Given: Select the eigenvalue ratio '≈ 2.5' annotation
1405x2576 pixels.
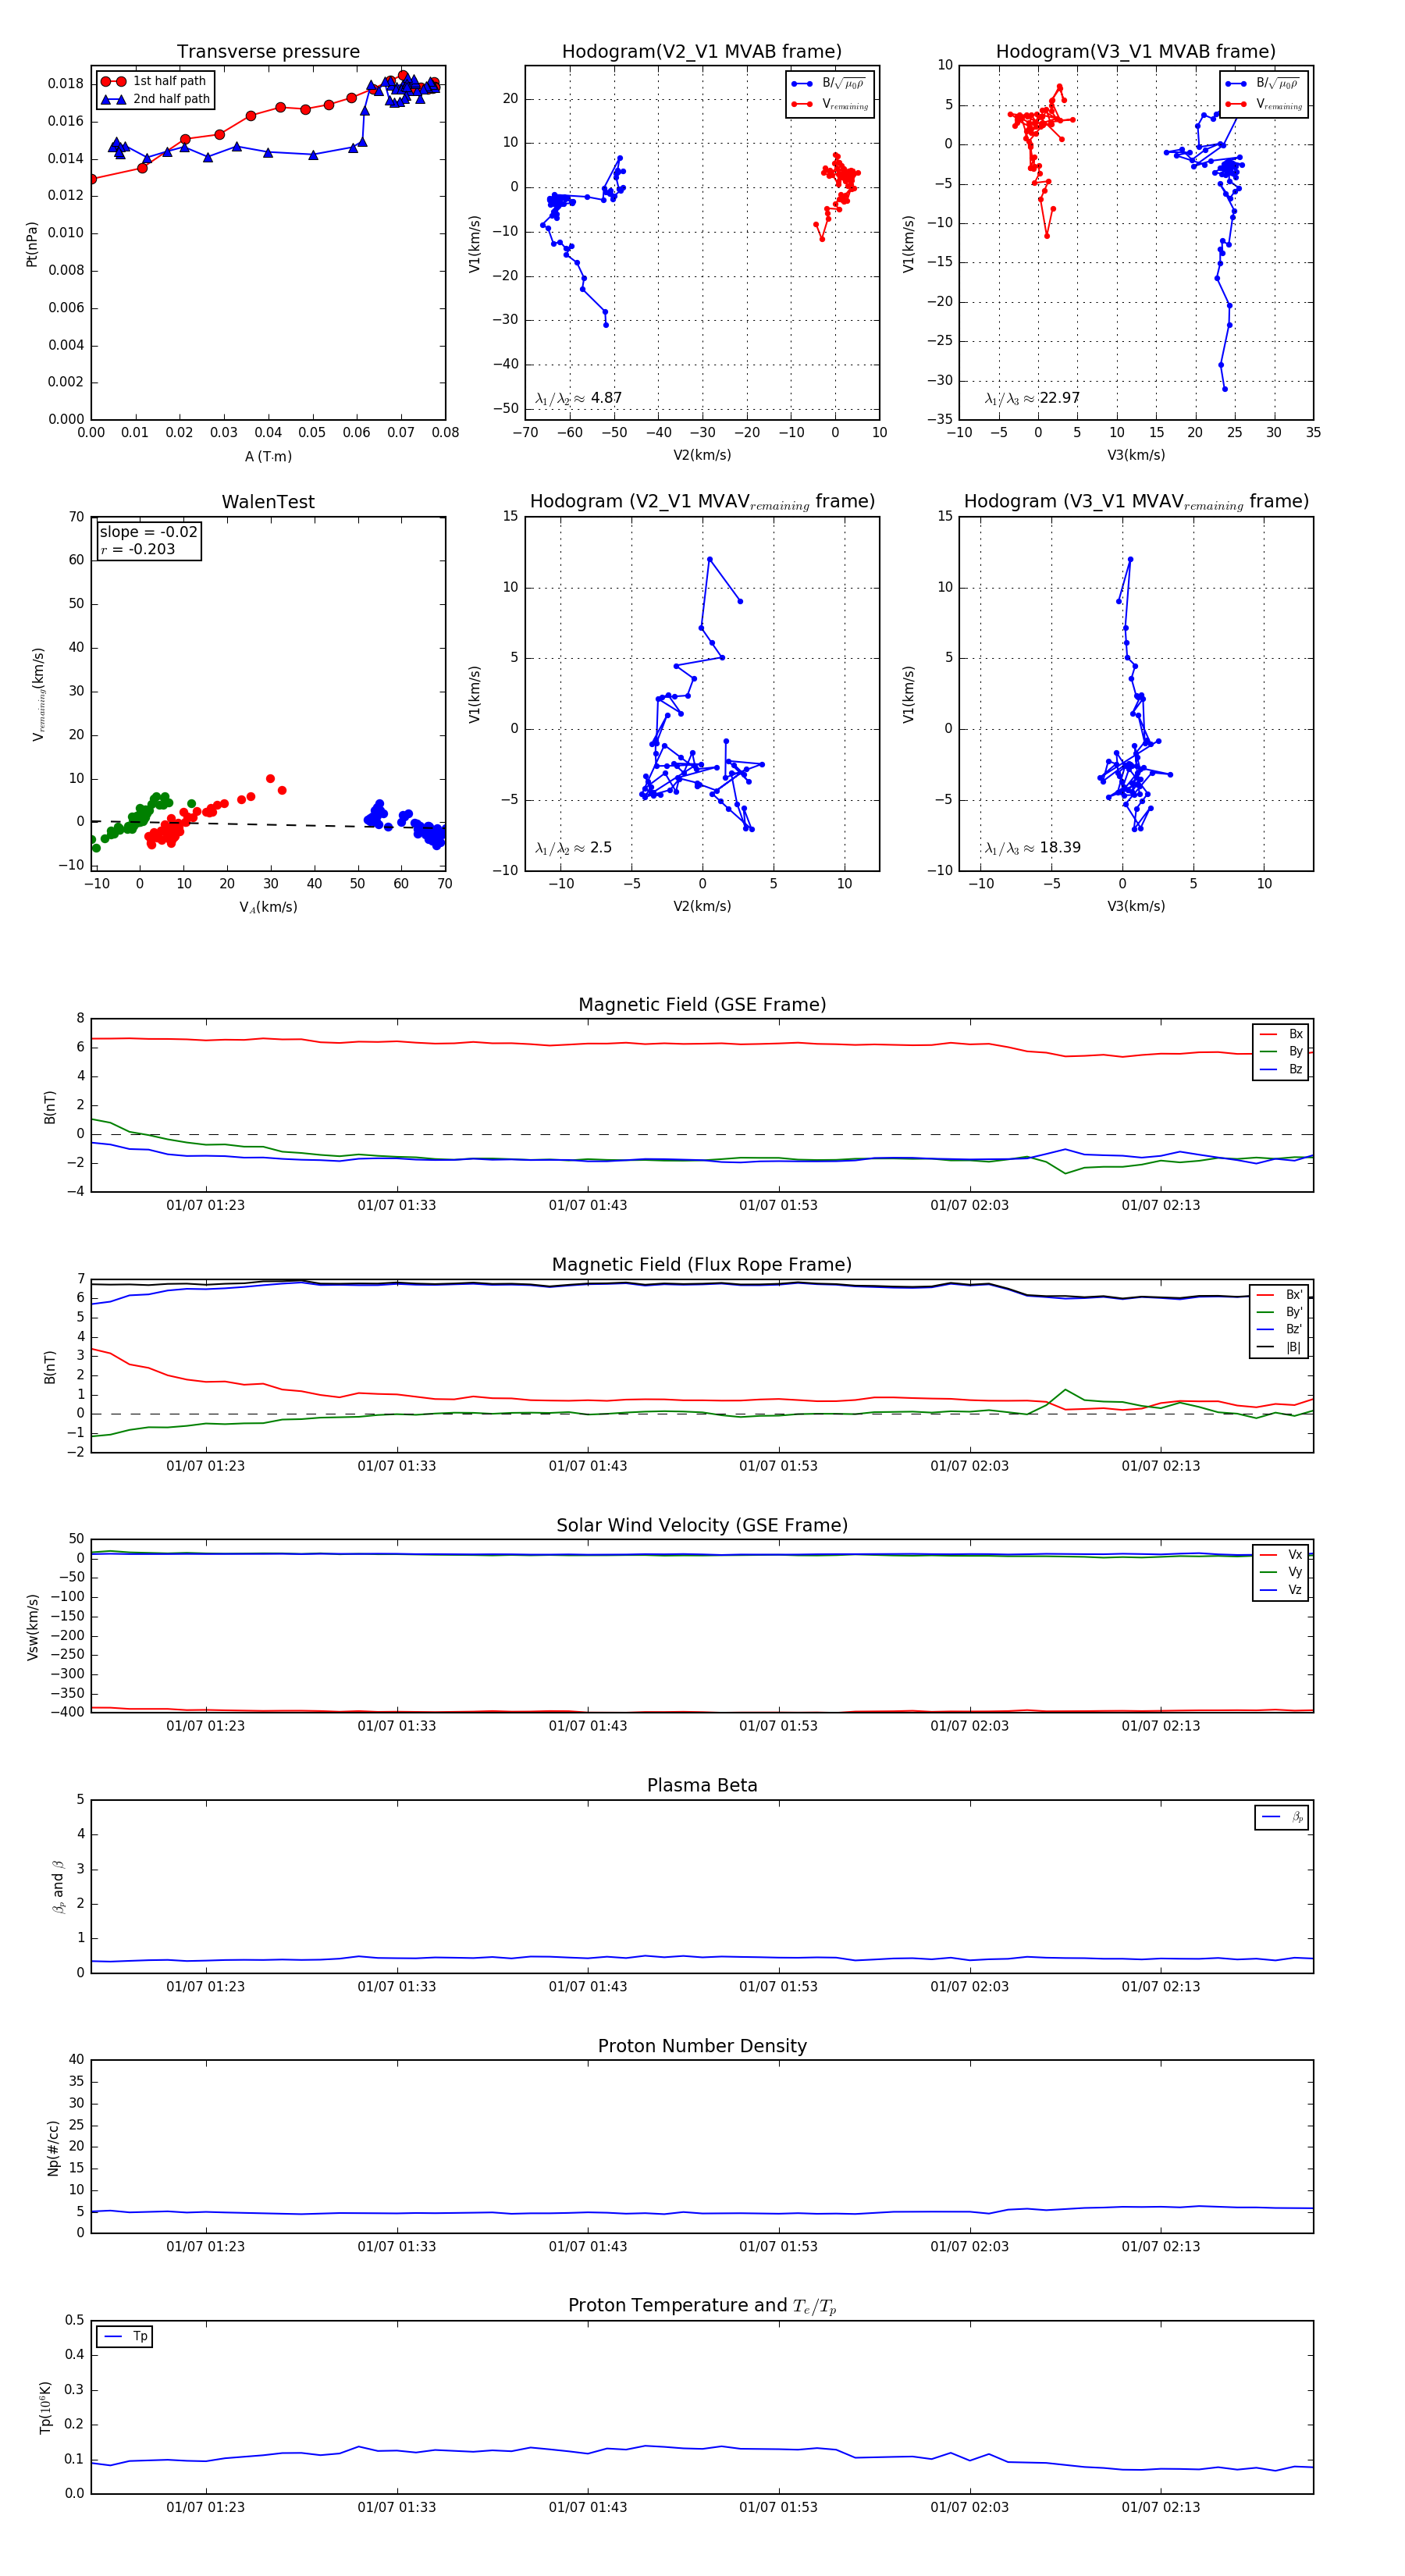Looking at the screenshot, I should (573, 848).
